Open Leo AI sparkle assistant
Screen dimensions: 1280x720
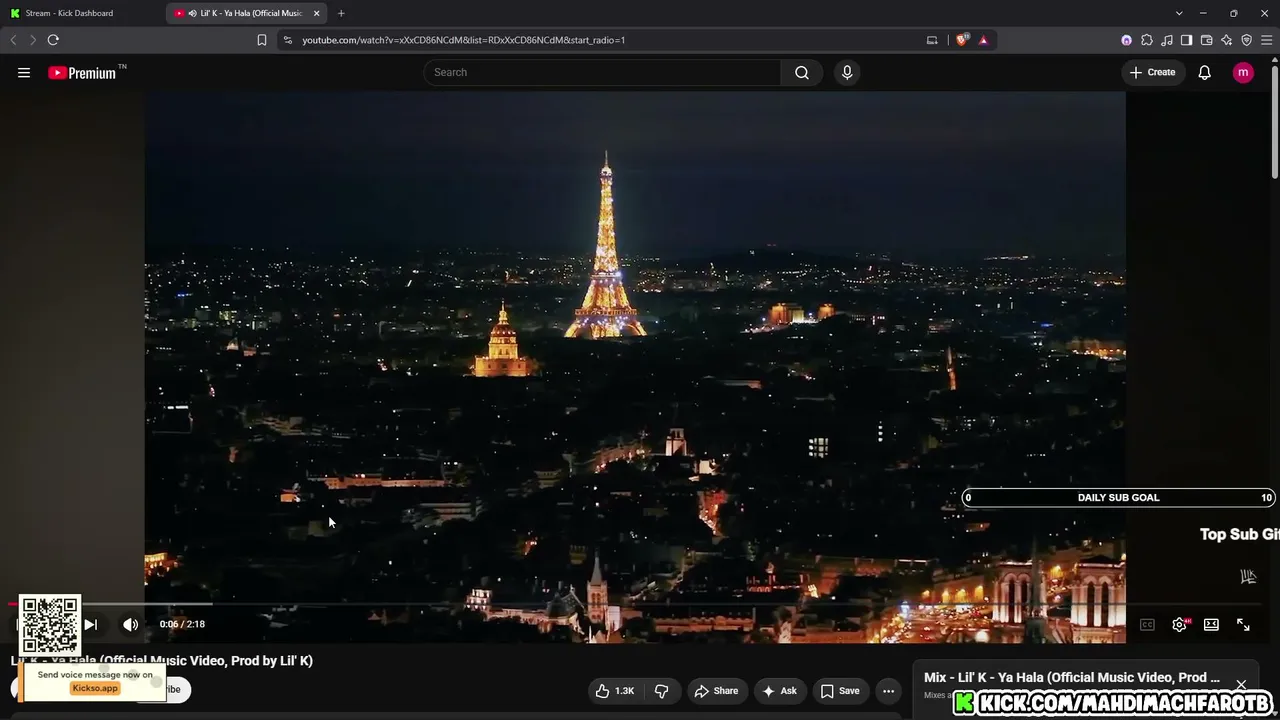pos(1226,40)
